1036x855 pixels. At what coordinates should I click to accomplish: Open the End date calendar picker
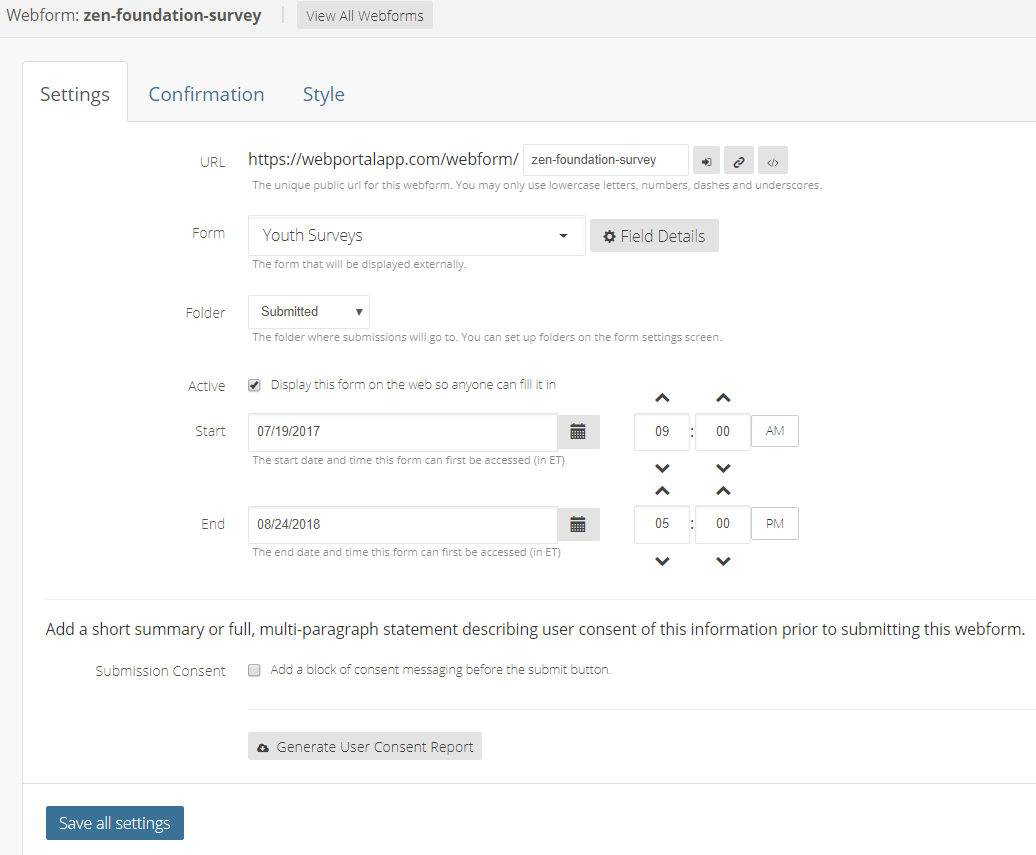pos(578,523)
